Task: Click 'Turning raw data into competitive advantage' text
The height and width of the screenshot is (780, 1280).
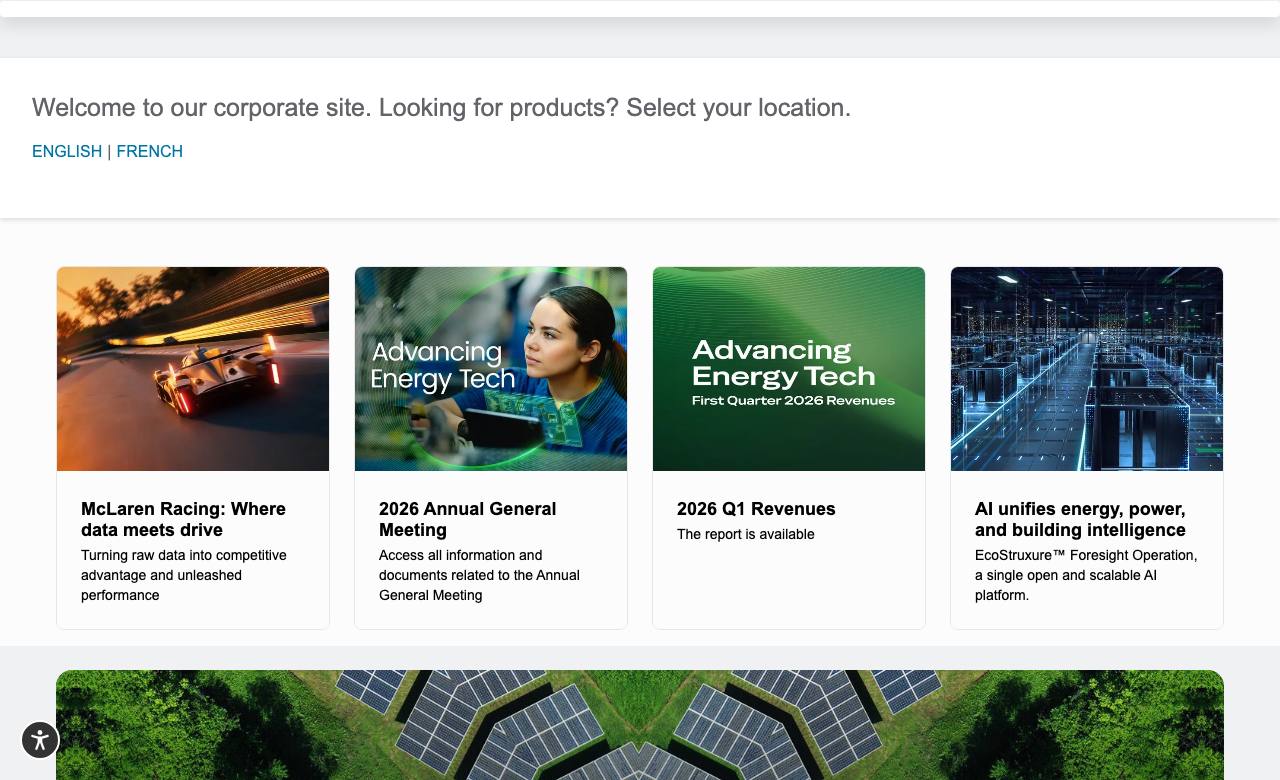Action: coord(184,575)
